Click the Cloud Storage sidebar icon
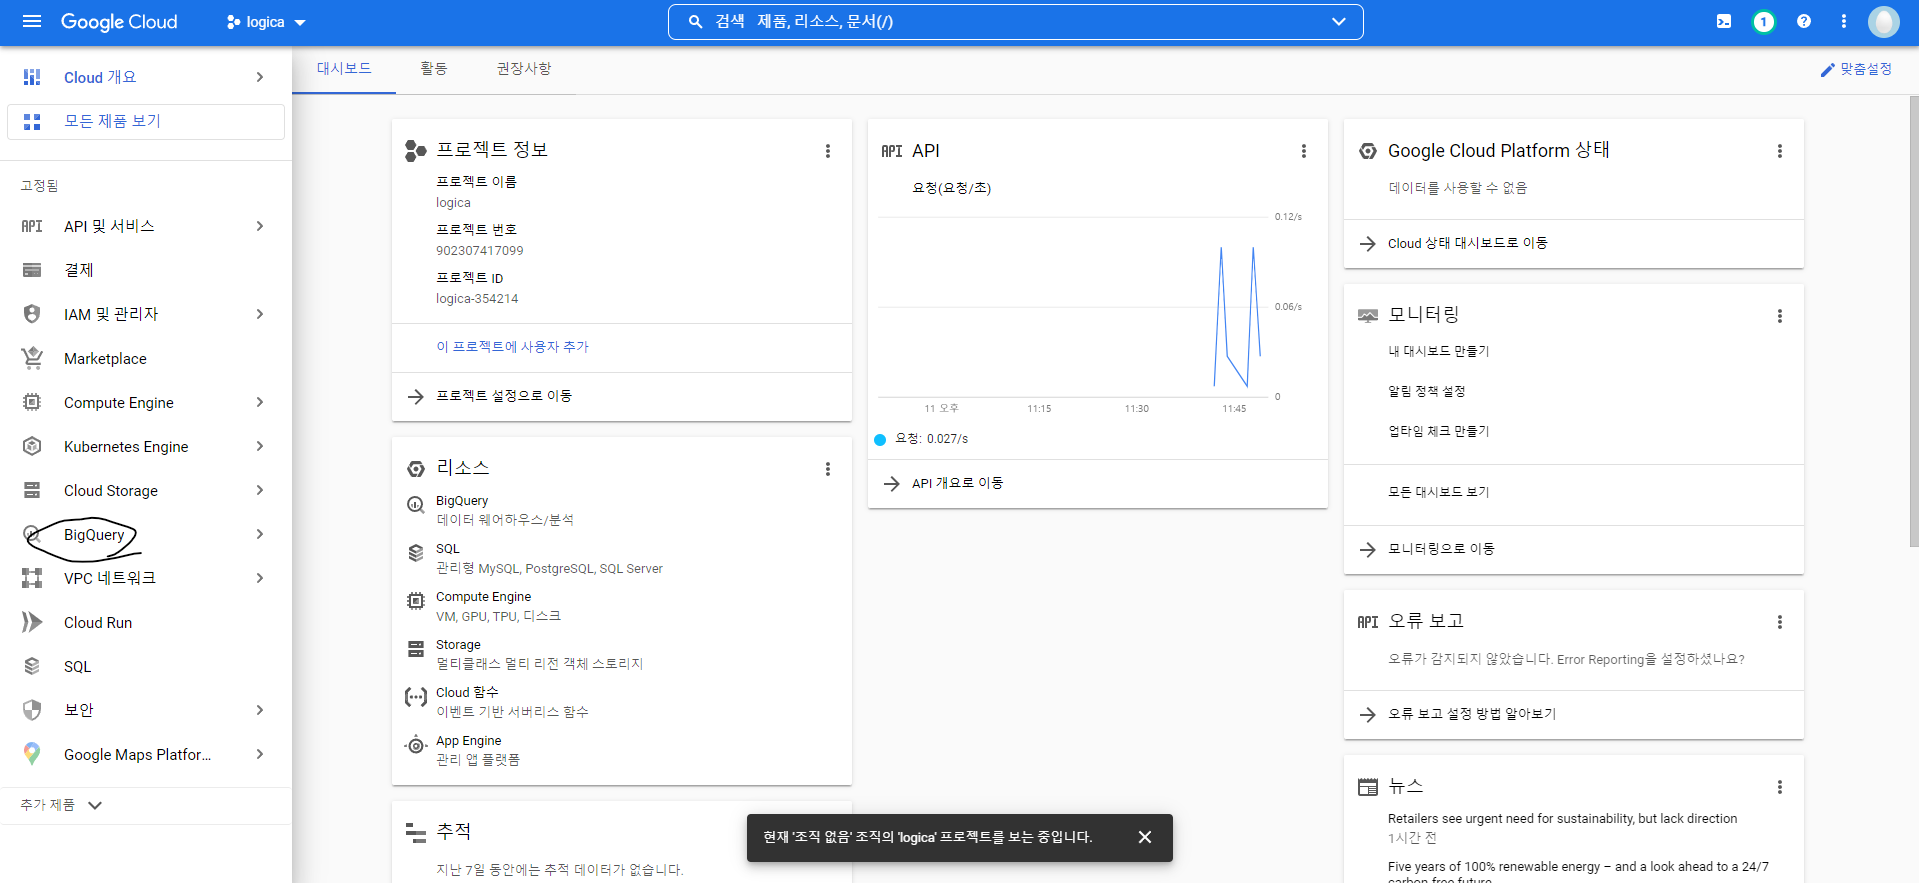This screenshot has width=1919, height=883. [32, 490]
